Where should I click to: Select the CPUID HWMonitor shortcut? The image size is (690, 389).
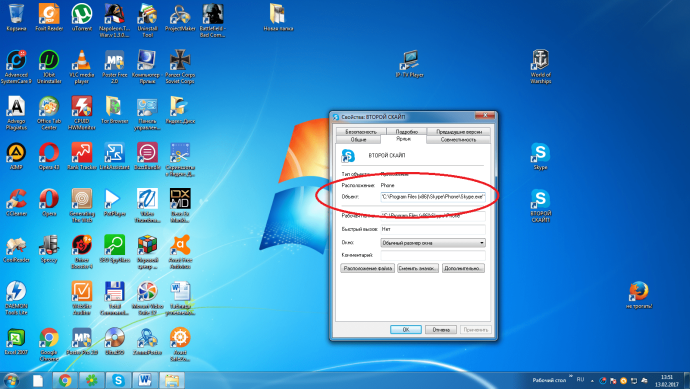(81, 113)
